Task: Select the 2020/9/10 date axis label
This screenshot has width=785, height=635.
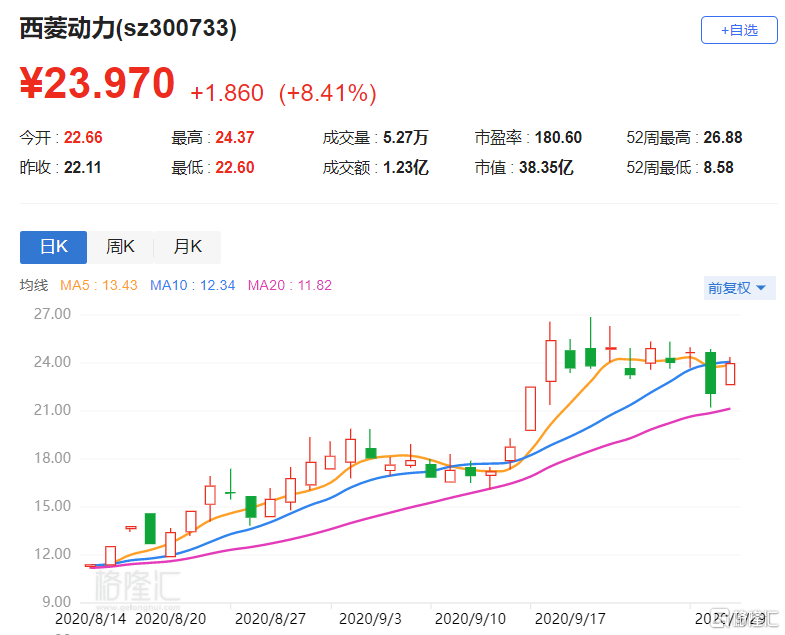Action: (x=470, y=619)
